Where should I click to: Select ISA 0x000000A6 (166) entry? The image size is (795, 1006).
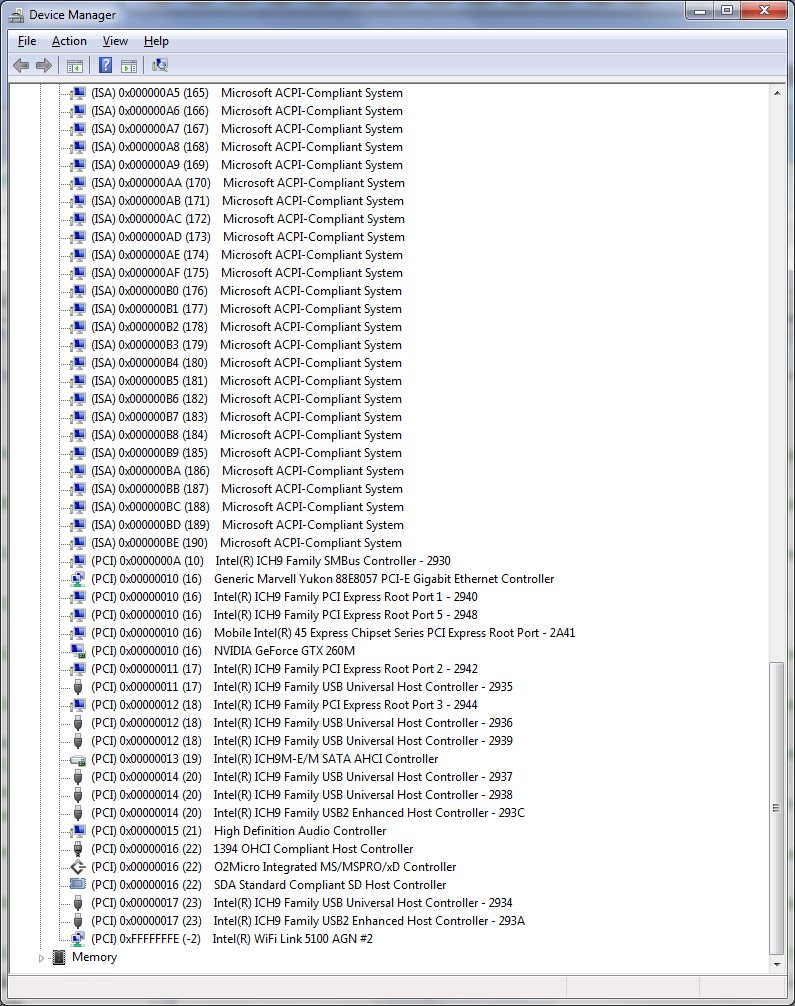coord(247,111)
